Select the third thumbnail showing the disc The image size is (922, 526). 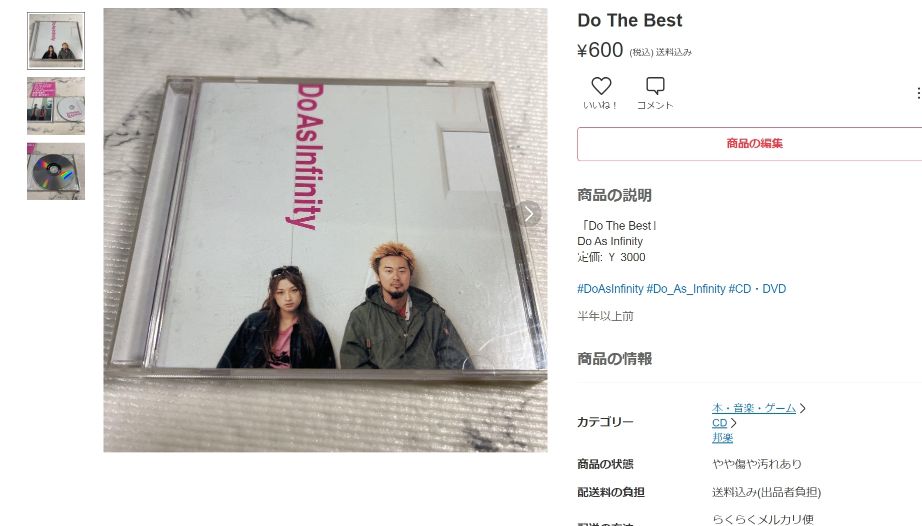pos(56,172)
